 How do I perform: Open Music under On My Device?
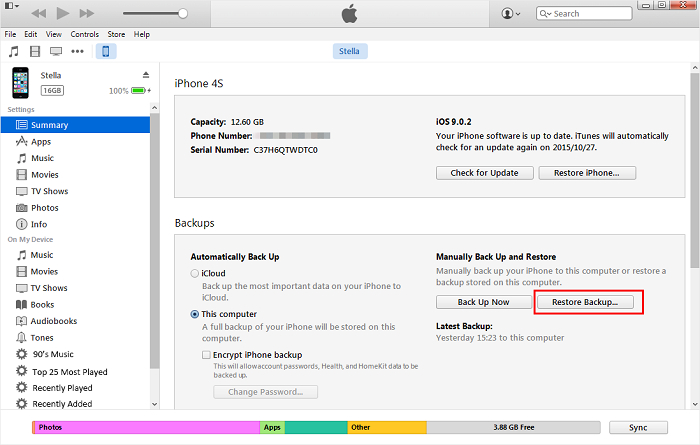75,255
